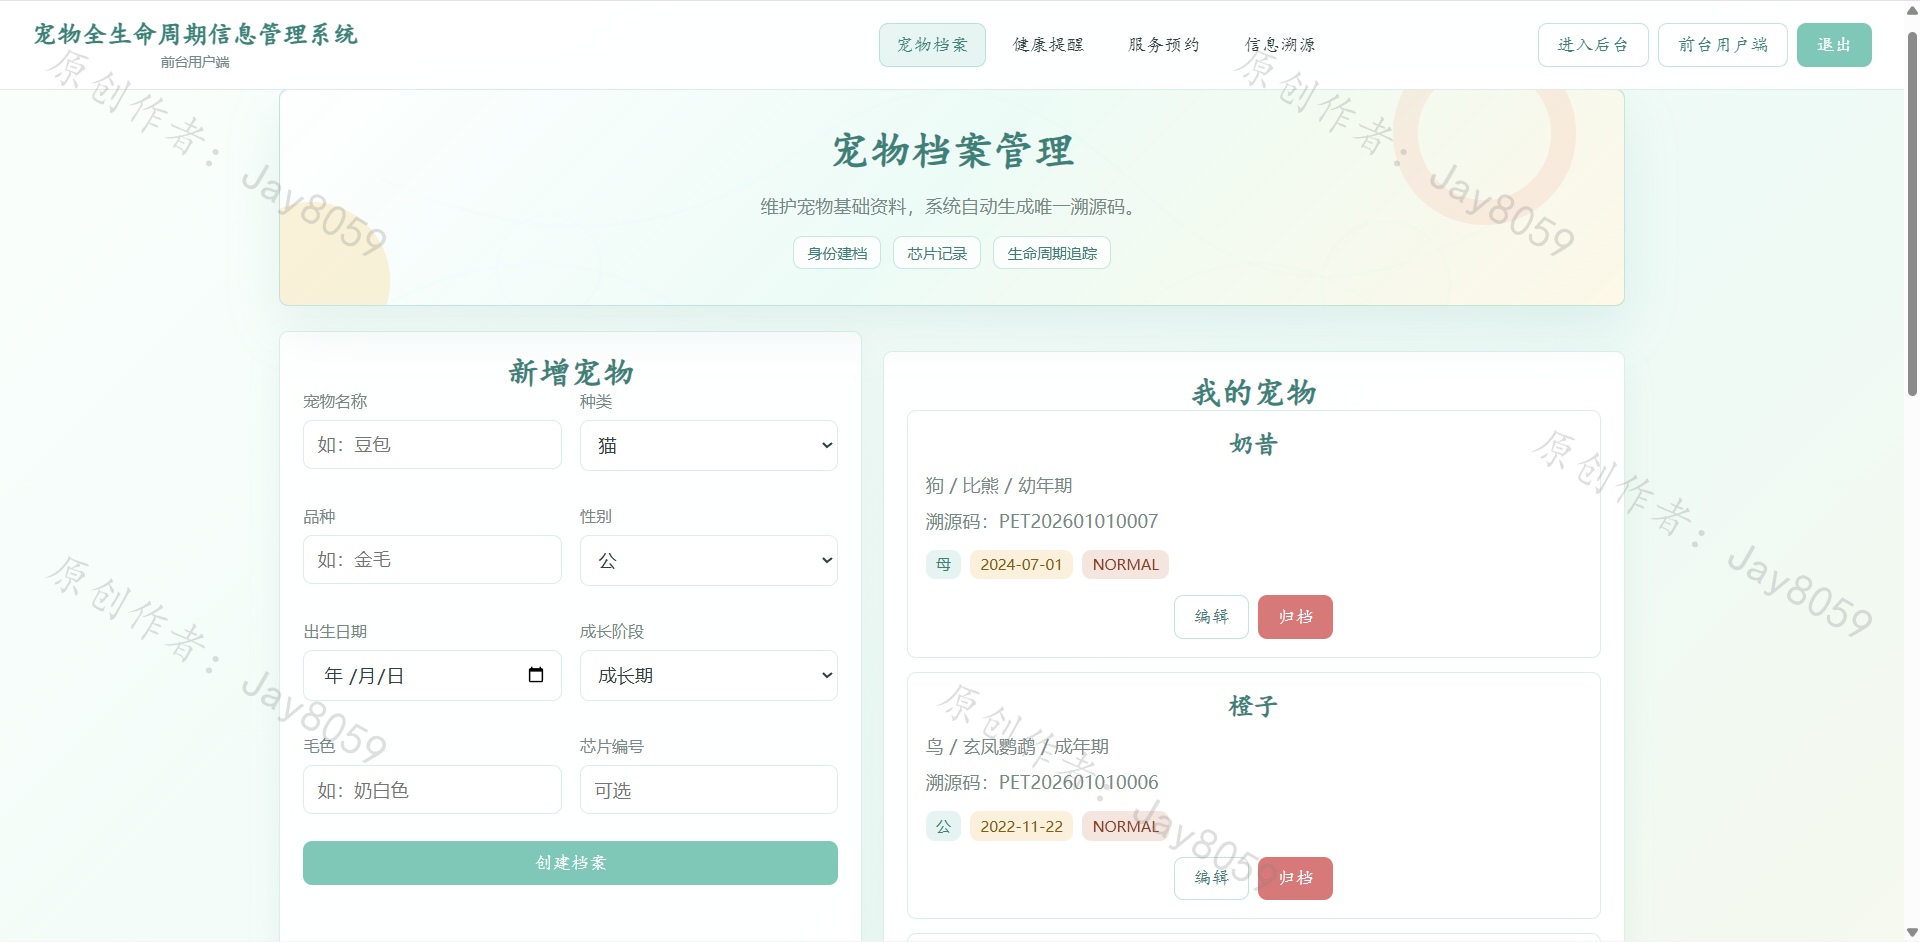Switch to the 宠物档案 nav tab

coord(932,45)
